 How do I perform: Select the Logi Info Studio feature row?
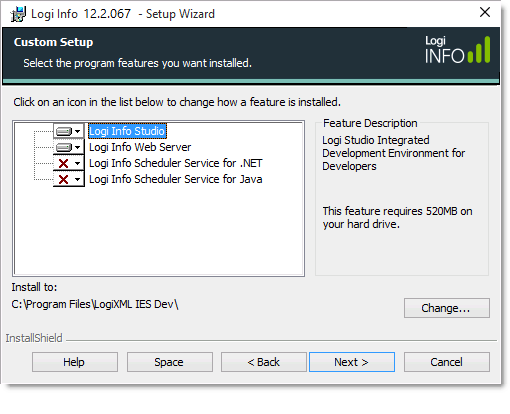tap(127, 131)
